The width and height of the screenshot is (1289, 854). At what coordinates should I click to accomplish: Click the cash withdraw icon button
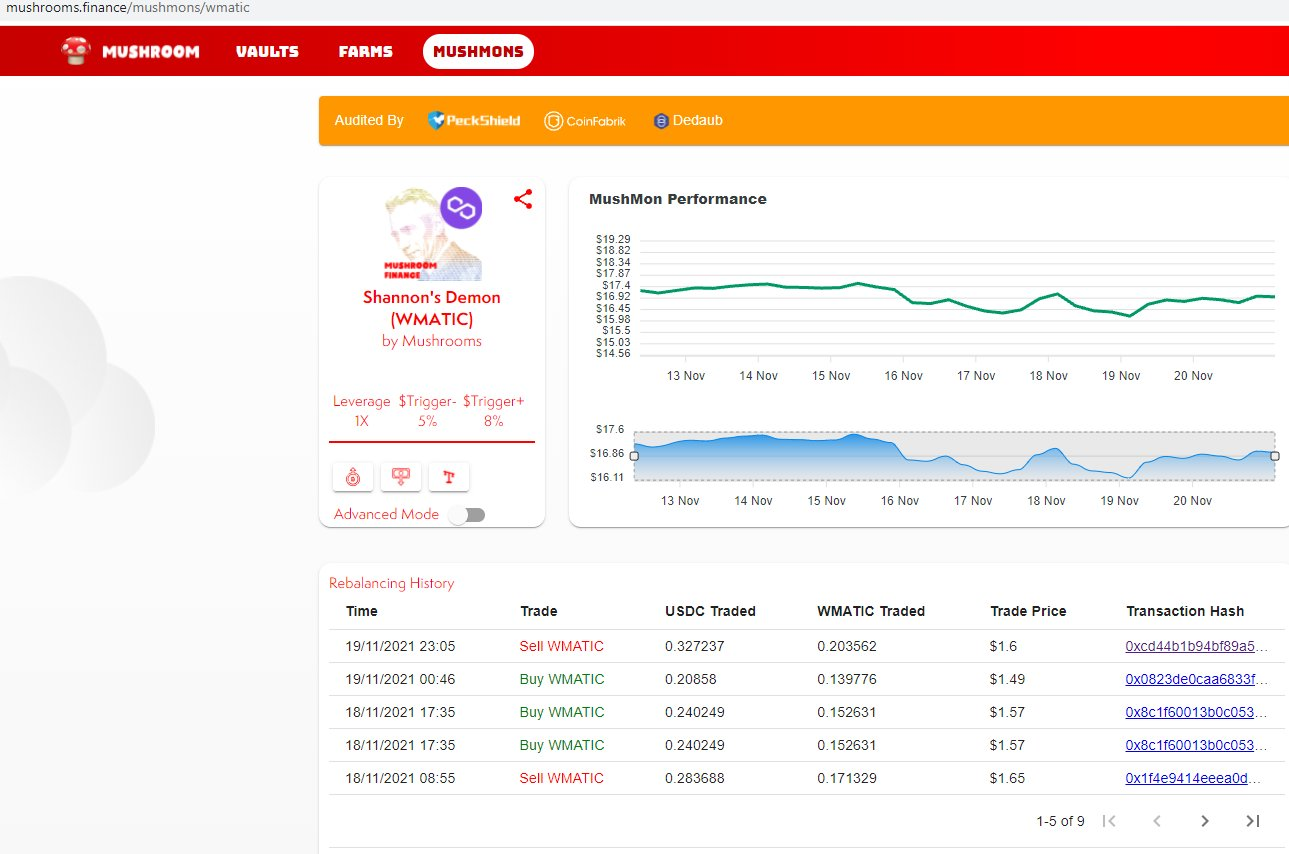[x=401, y=477]
